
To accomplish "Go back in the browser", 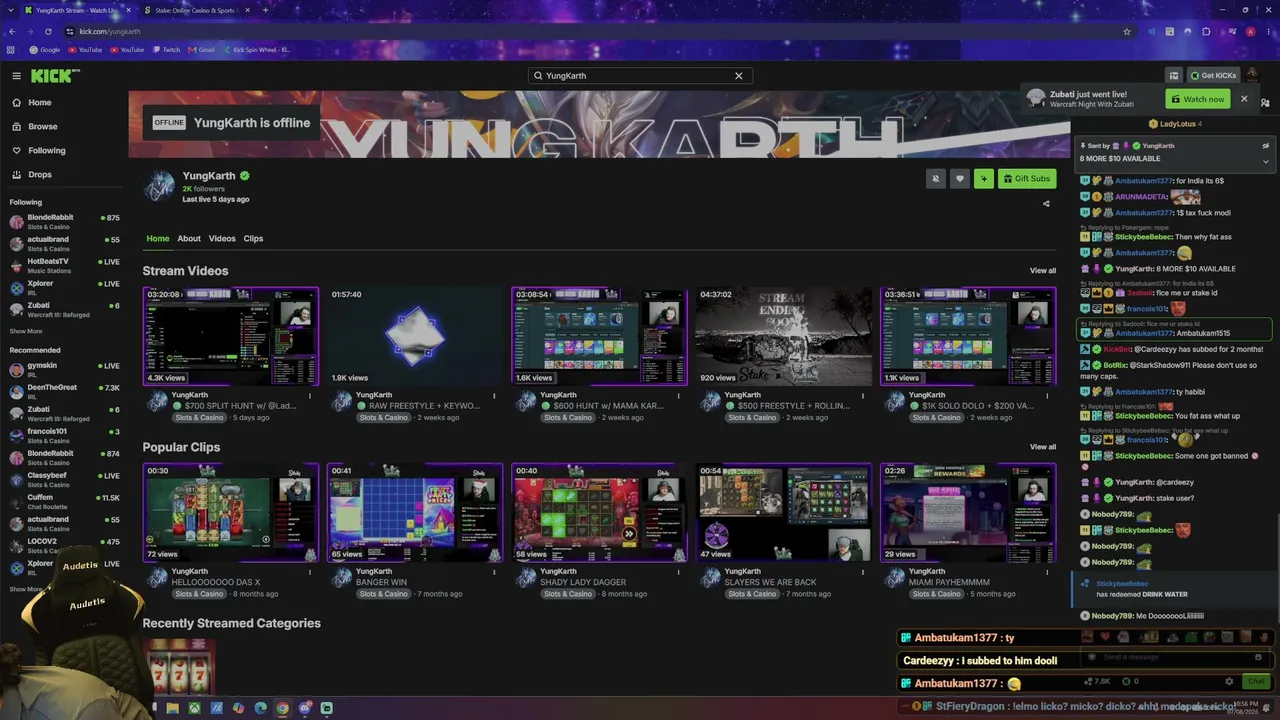I will pyautogui.click(x=11, y=32).
